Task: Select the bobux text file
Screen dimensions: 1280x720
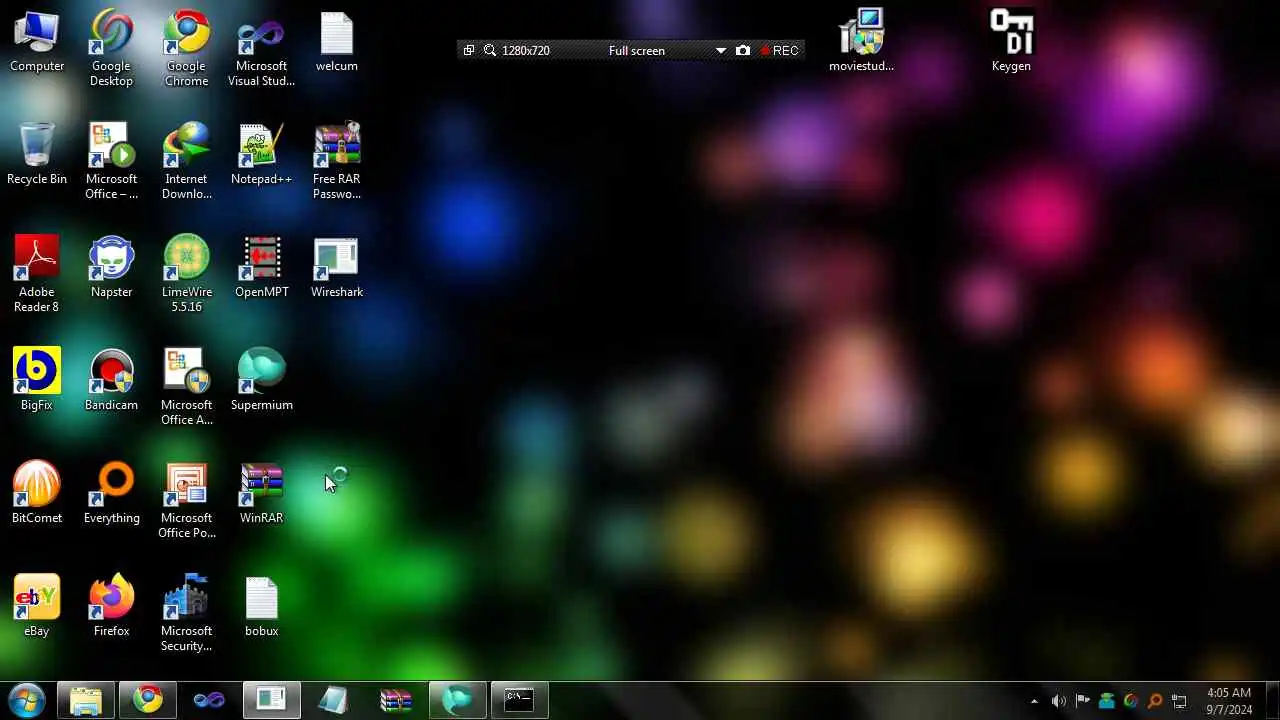Action: 261,607
